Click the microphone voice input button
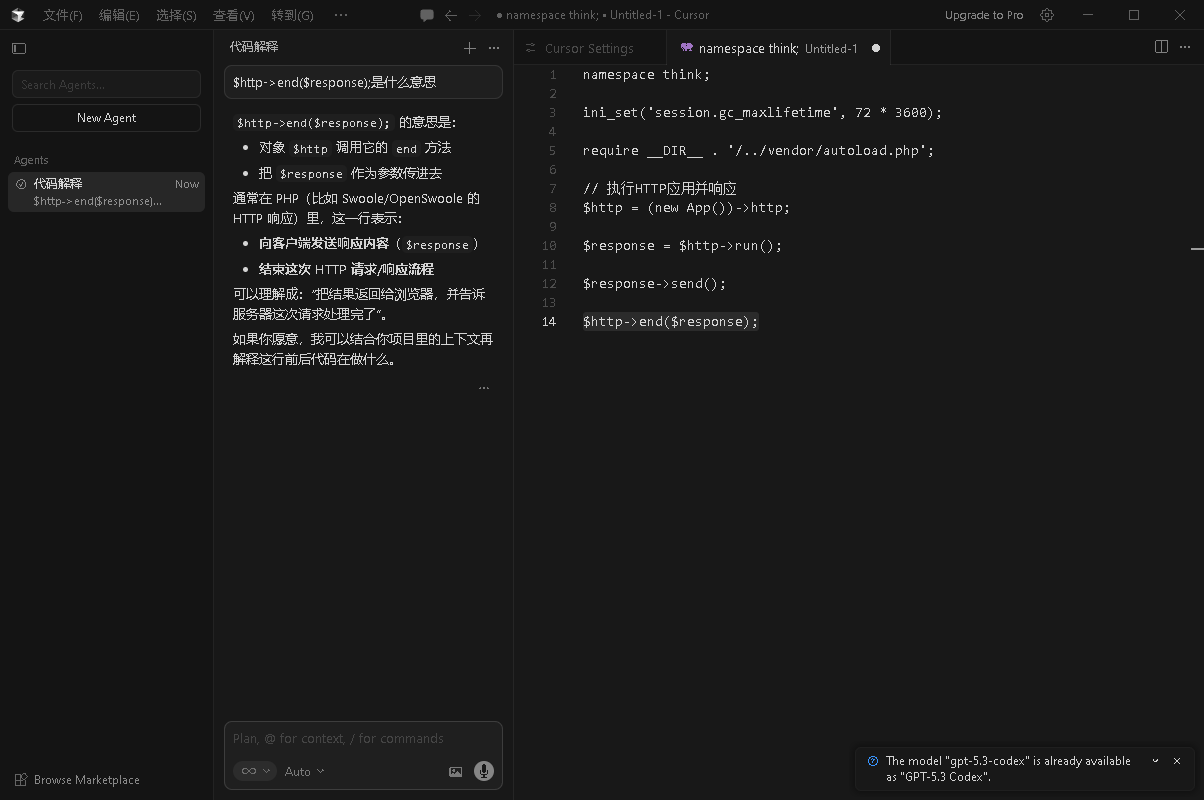1204x800 pixels. [x=484, y=771]
